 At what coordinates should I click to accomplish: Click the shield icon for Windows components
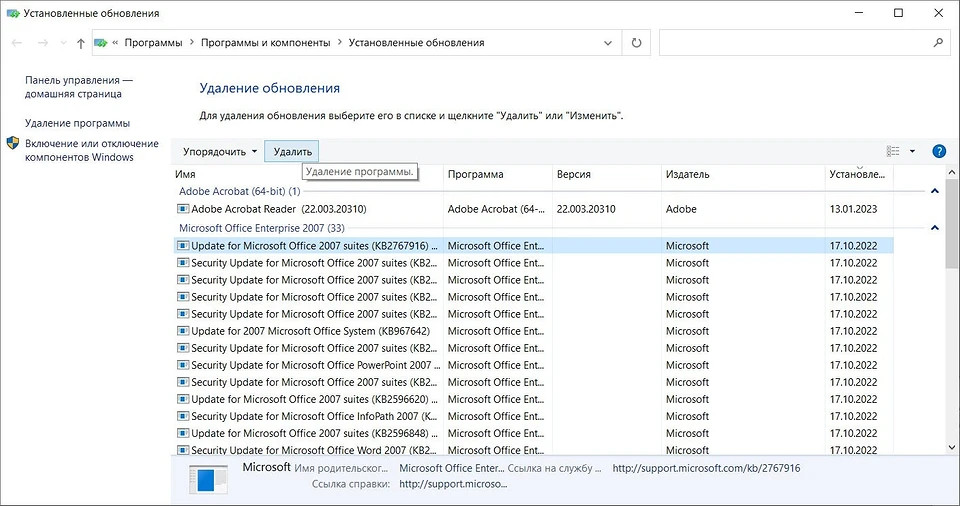tap(13, 144)
